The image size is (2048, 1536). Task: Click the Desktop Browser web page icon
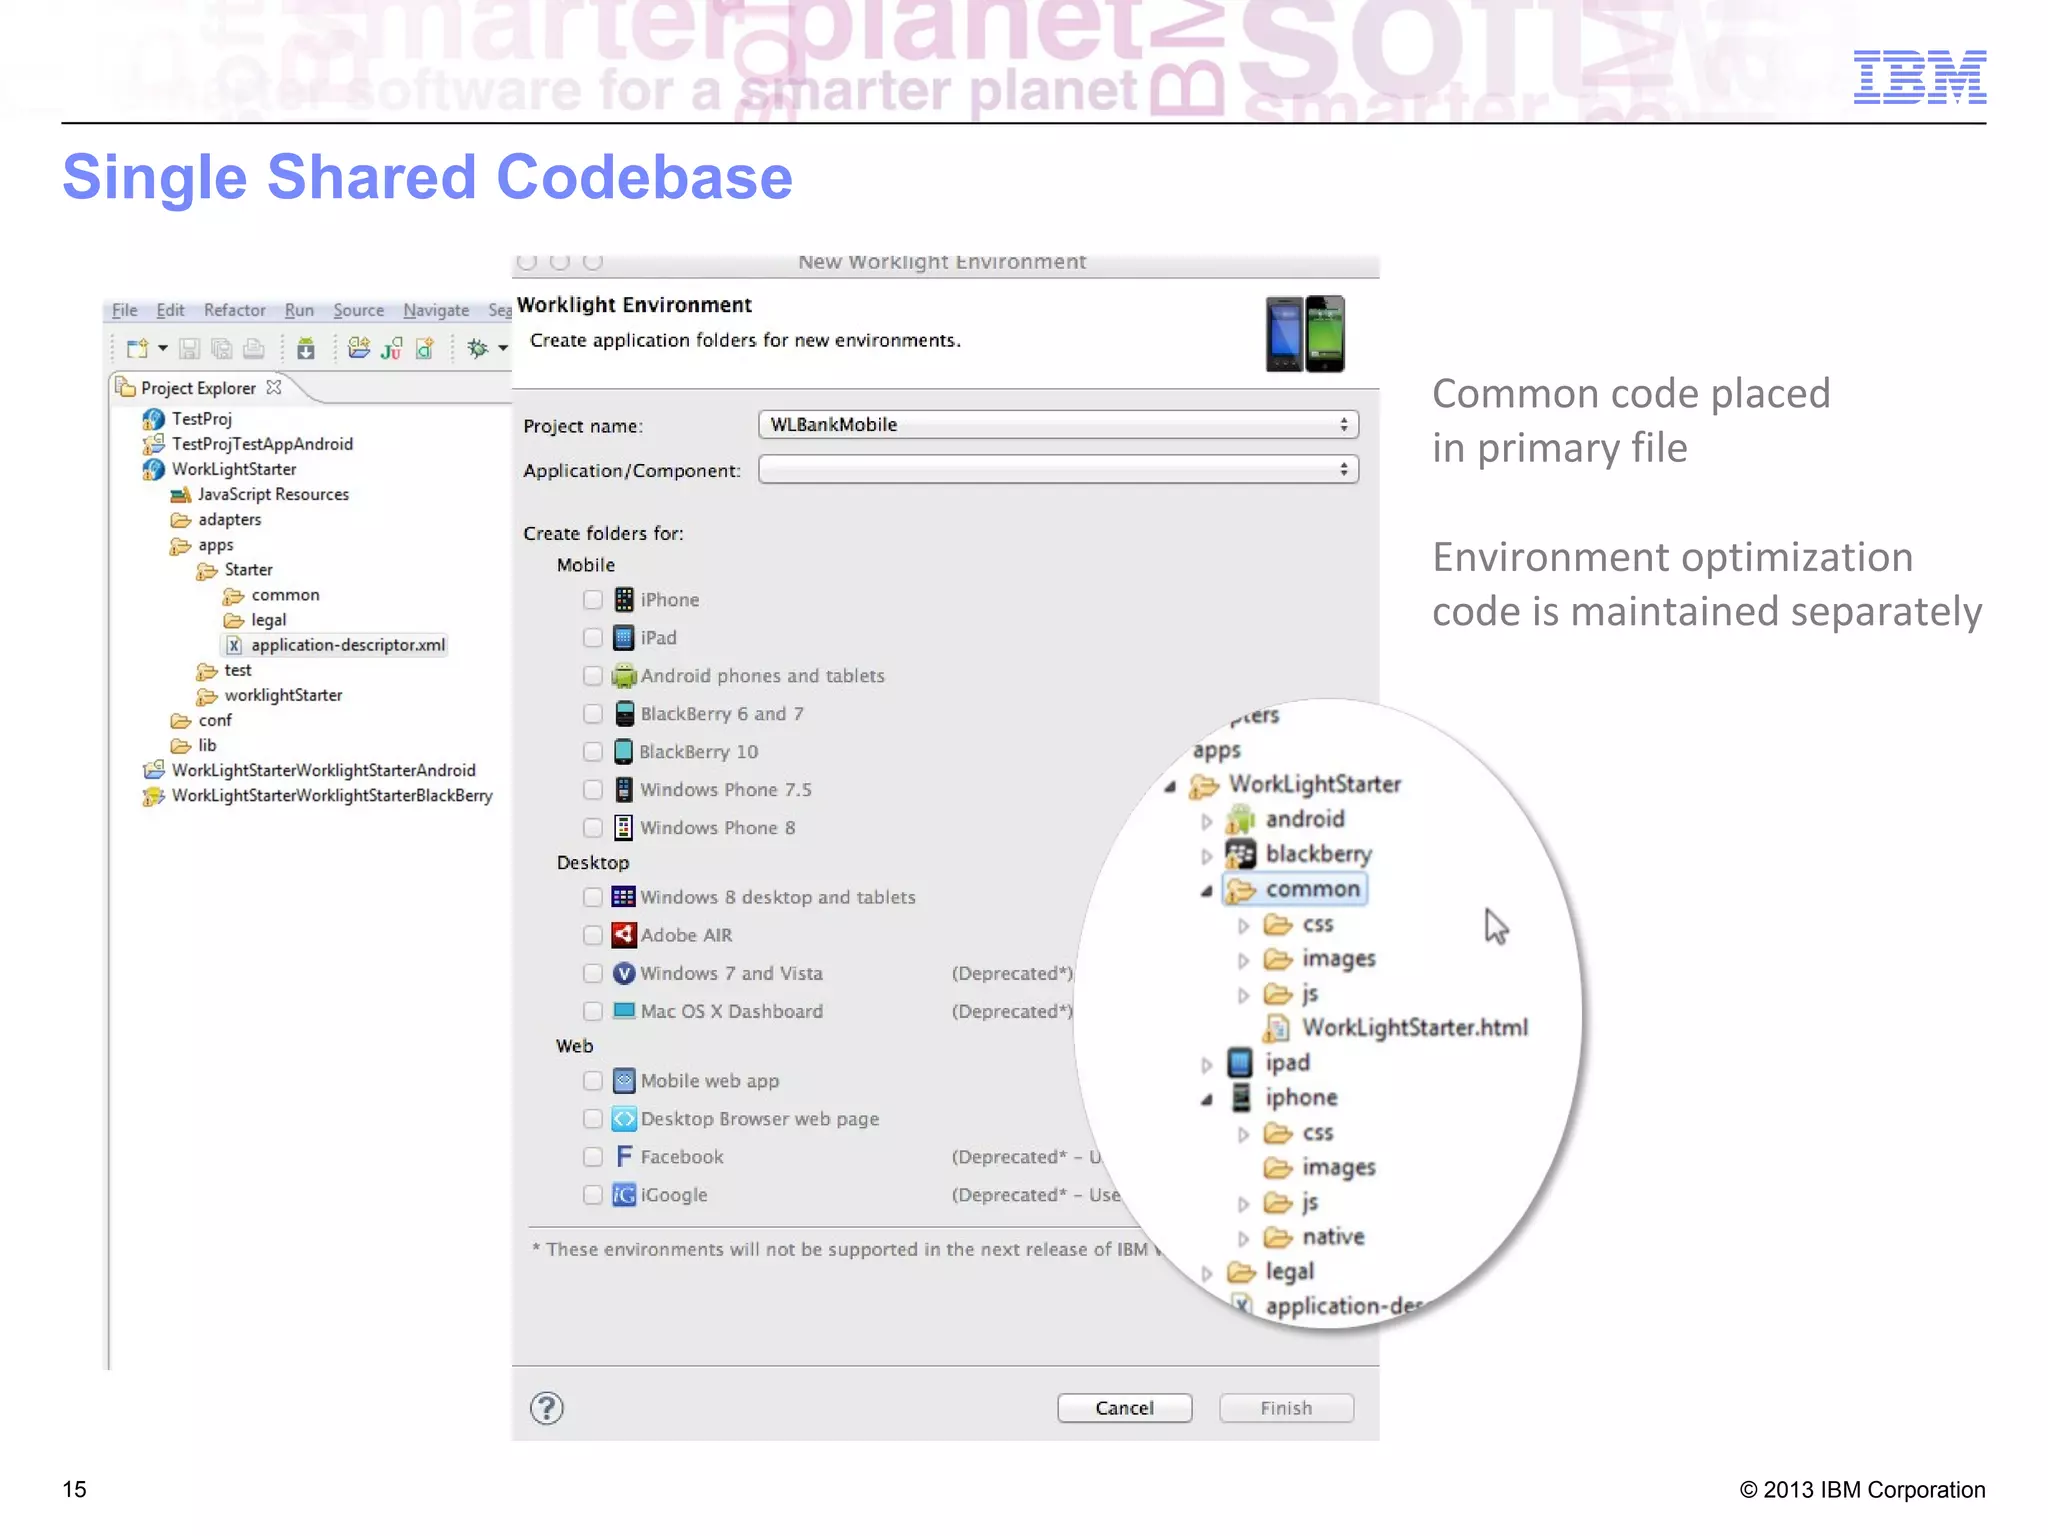tap(623, 1118)
